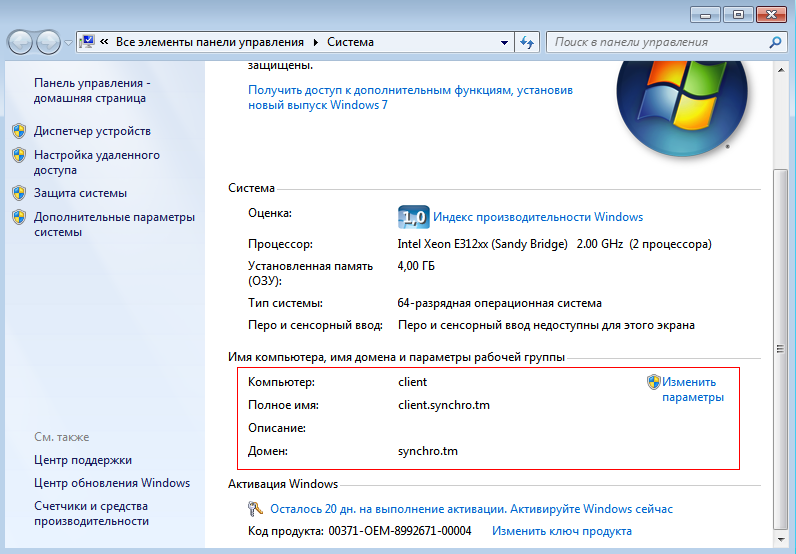Click the scrollbar up arrow
The height and width of the screenshot is (554, 796).
pyautogui.click(x=780, y=70)
